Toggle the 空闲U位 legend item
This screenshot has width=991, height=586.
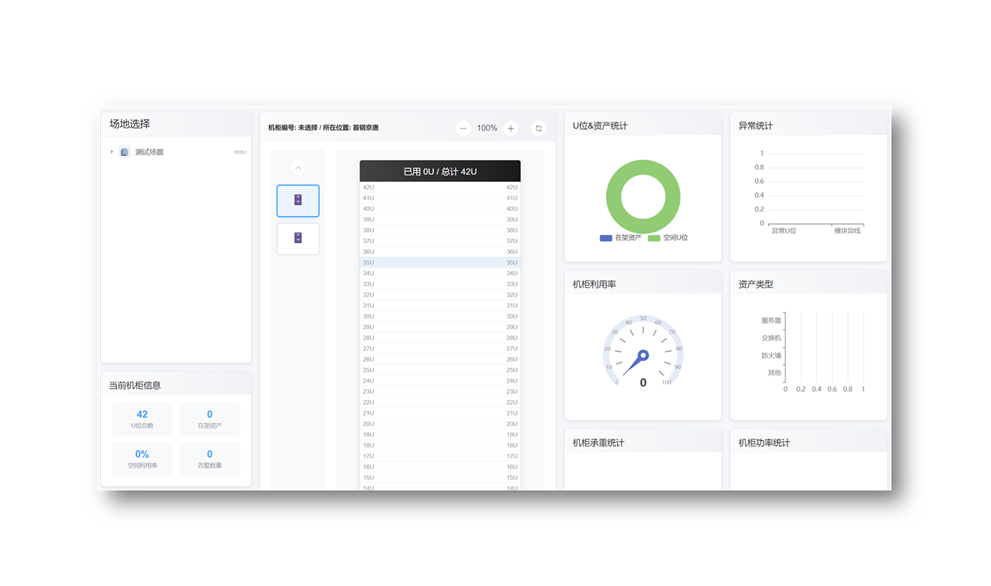click(668, 238)
